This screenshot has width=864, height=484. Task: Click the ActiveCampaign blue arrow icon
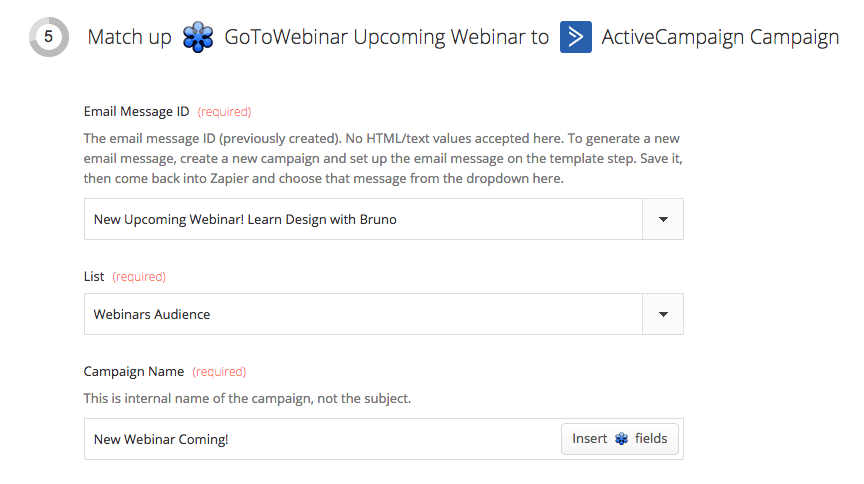(x=576, y=38)
